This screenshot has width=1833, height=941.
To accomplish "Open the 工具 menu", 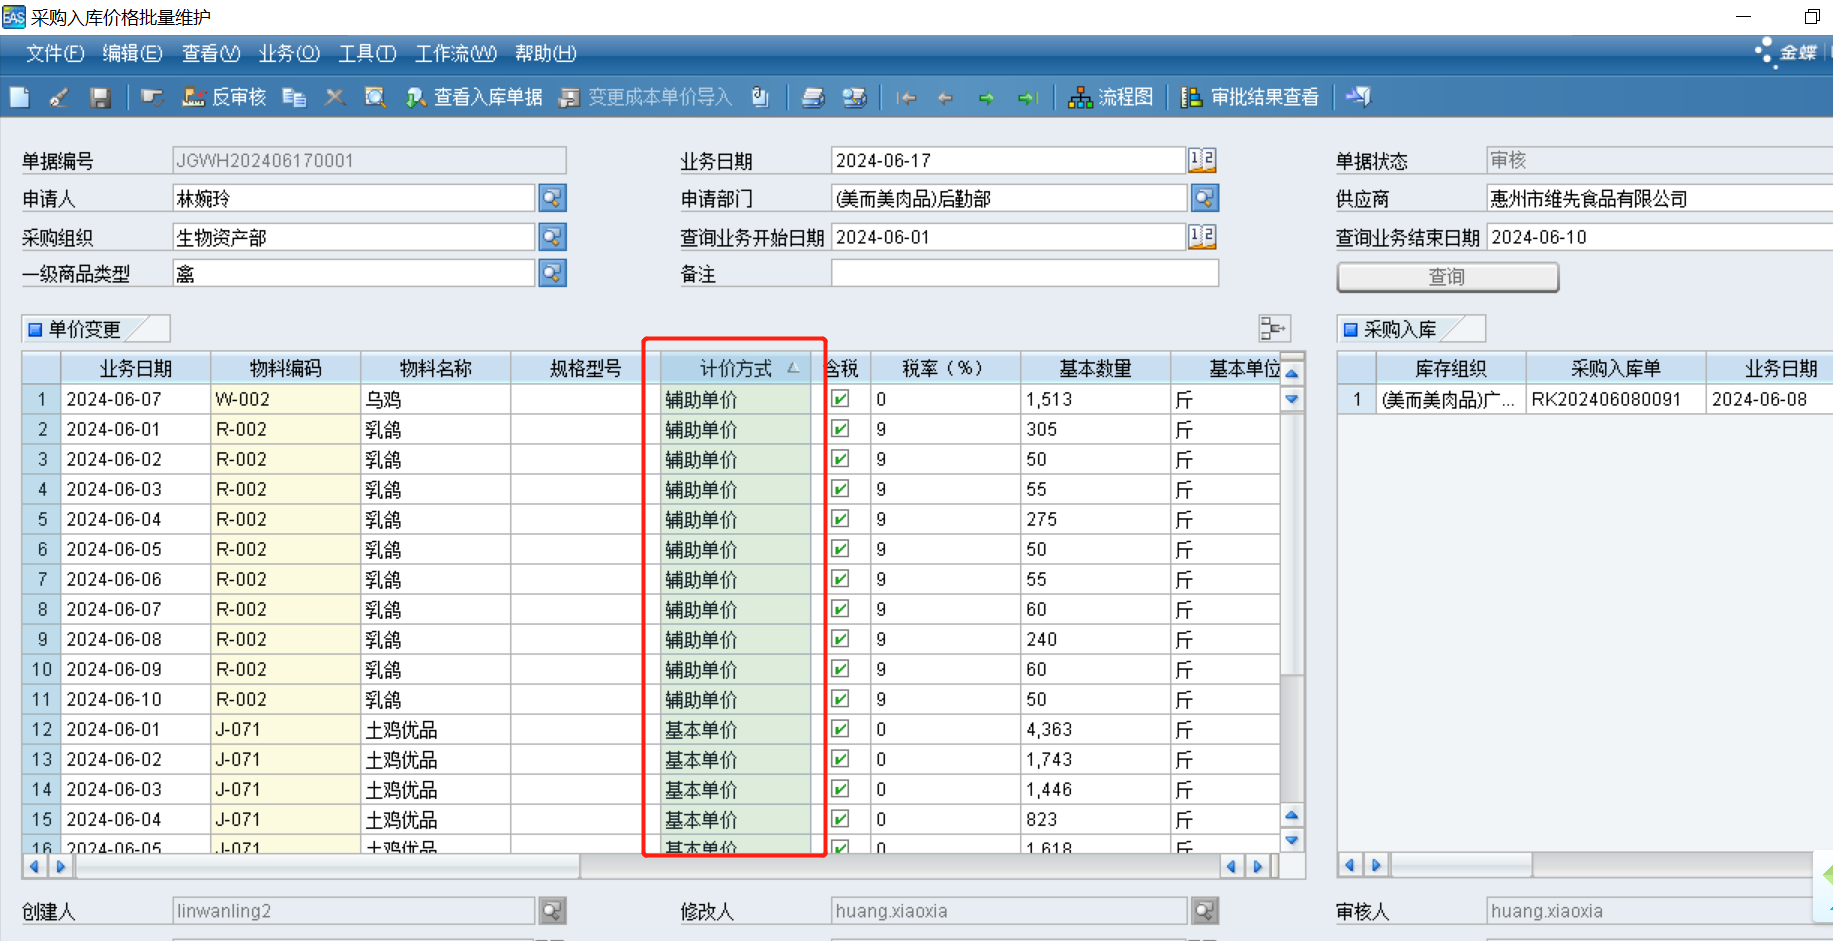I will [x=367, y=53].
